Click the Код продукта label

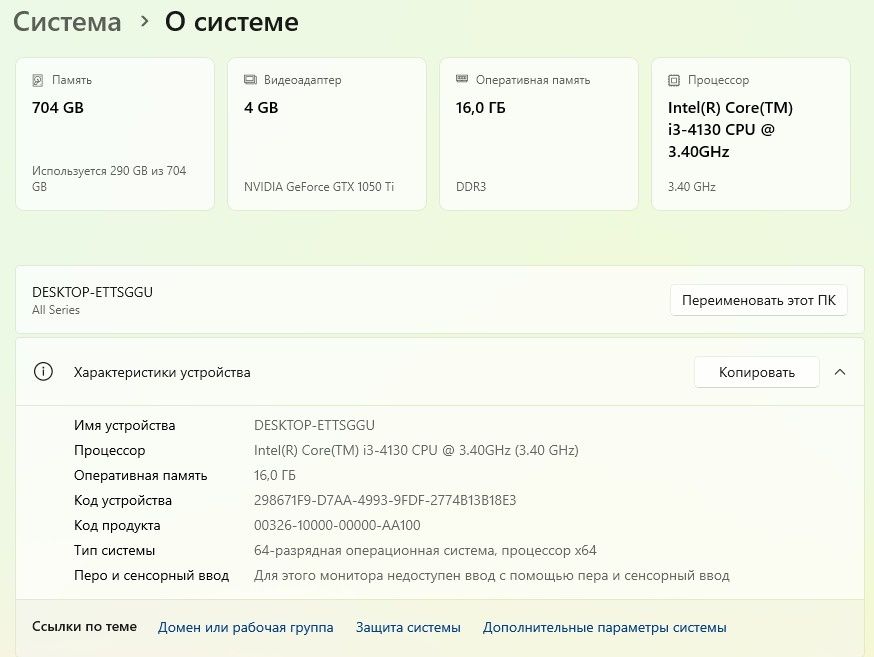(117, 525)
